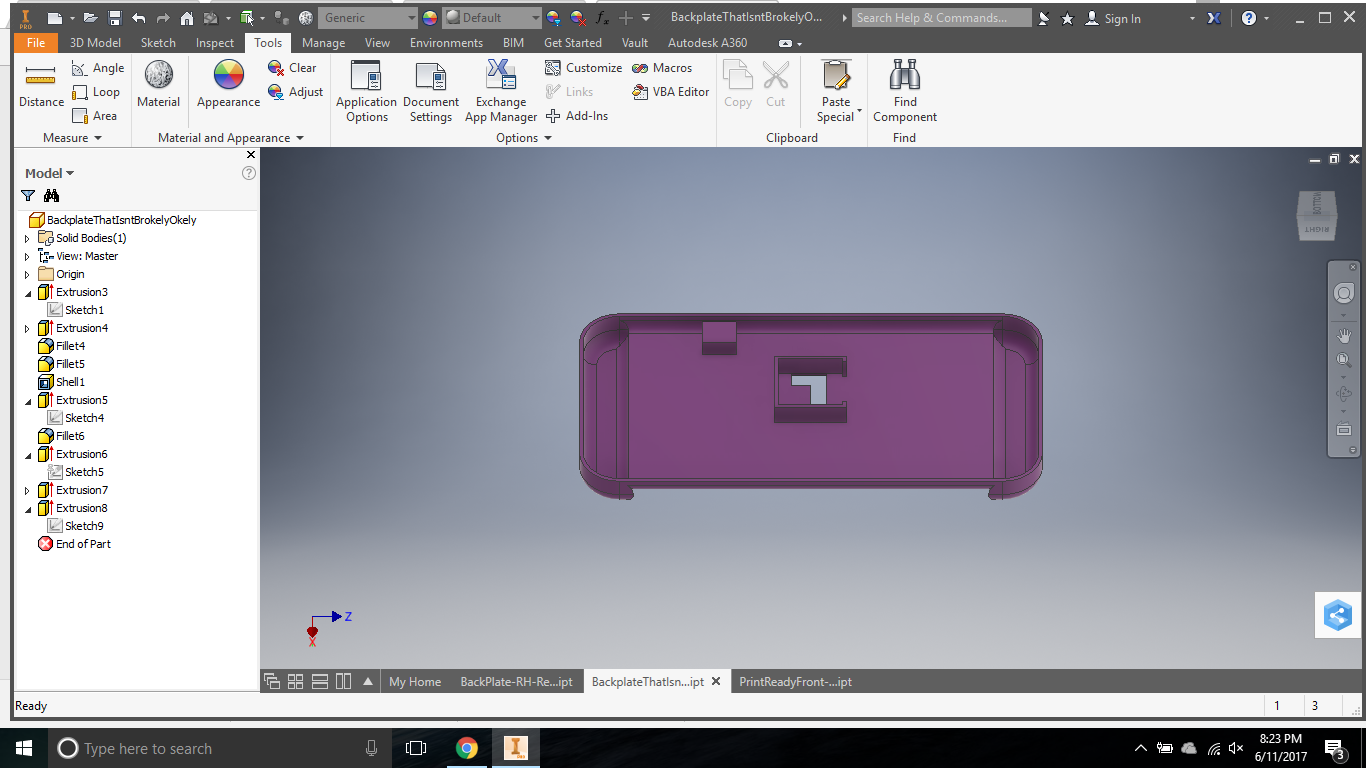The image size is (1366, 768).
Task: Open Application Options
Action: [x=366, y=92]
